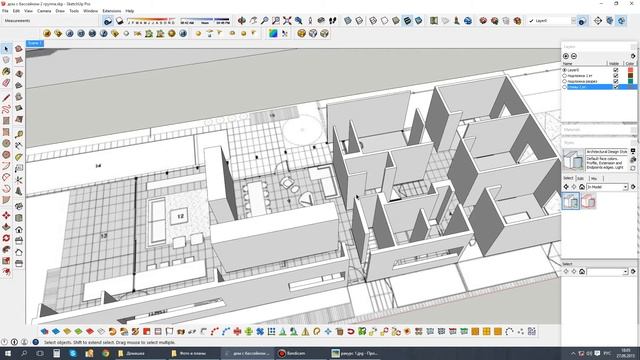640x360 pixels.
Task: Open Layers panel Details arrow menu
Action: tap(633, 56)
